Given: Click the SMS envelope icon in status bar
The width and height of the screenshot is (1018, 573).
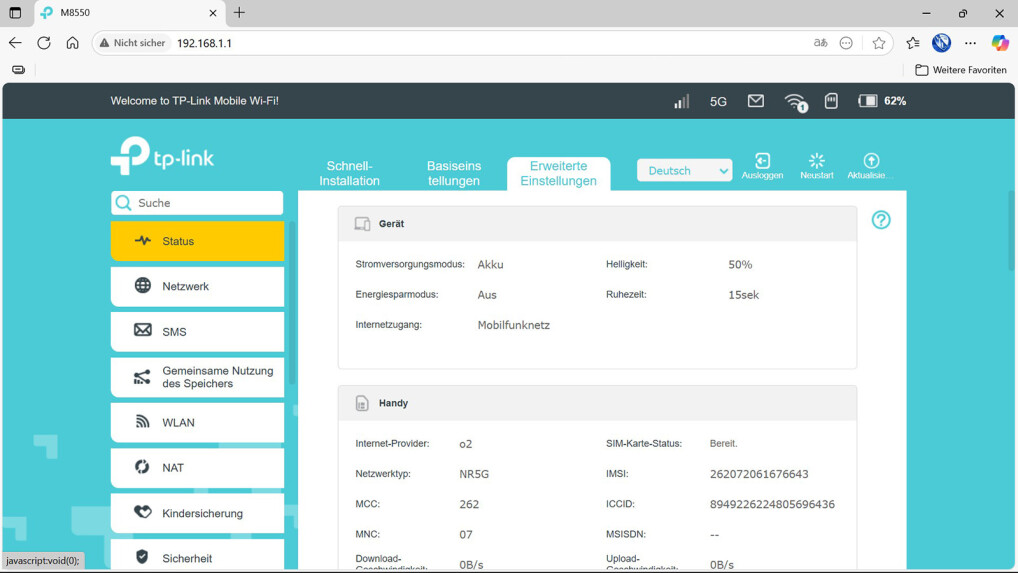Looking at the screenshot, I should click(x=756, y=101).
